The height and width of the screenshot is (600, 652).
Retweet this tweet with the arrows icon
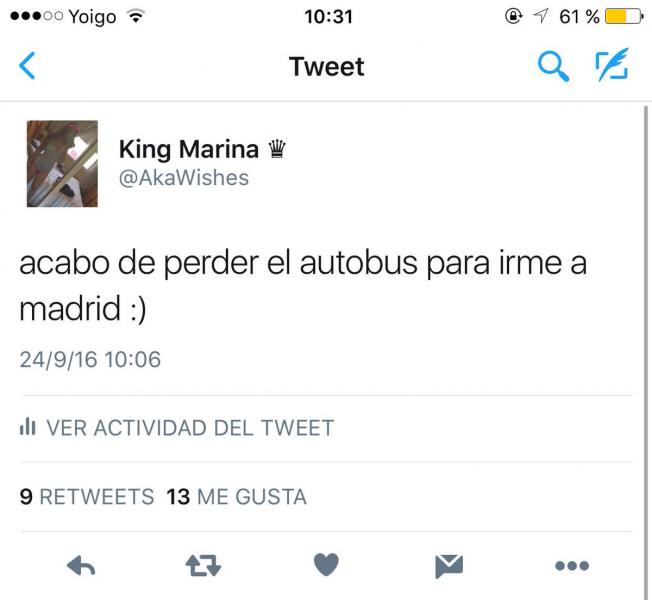[x=203, y=565]
